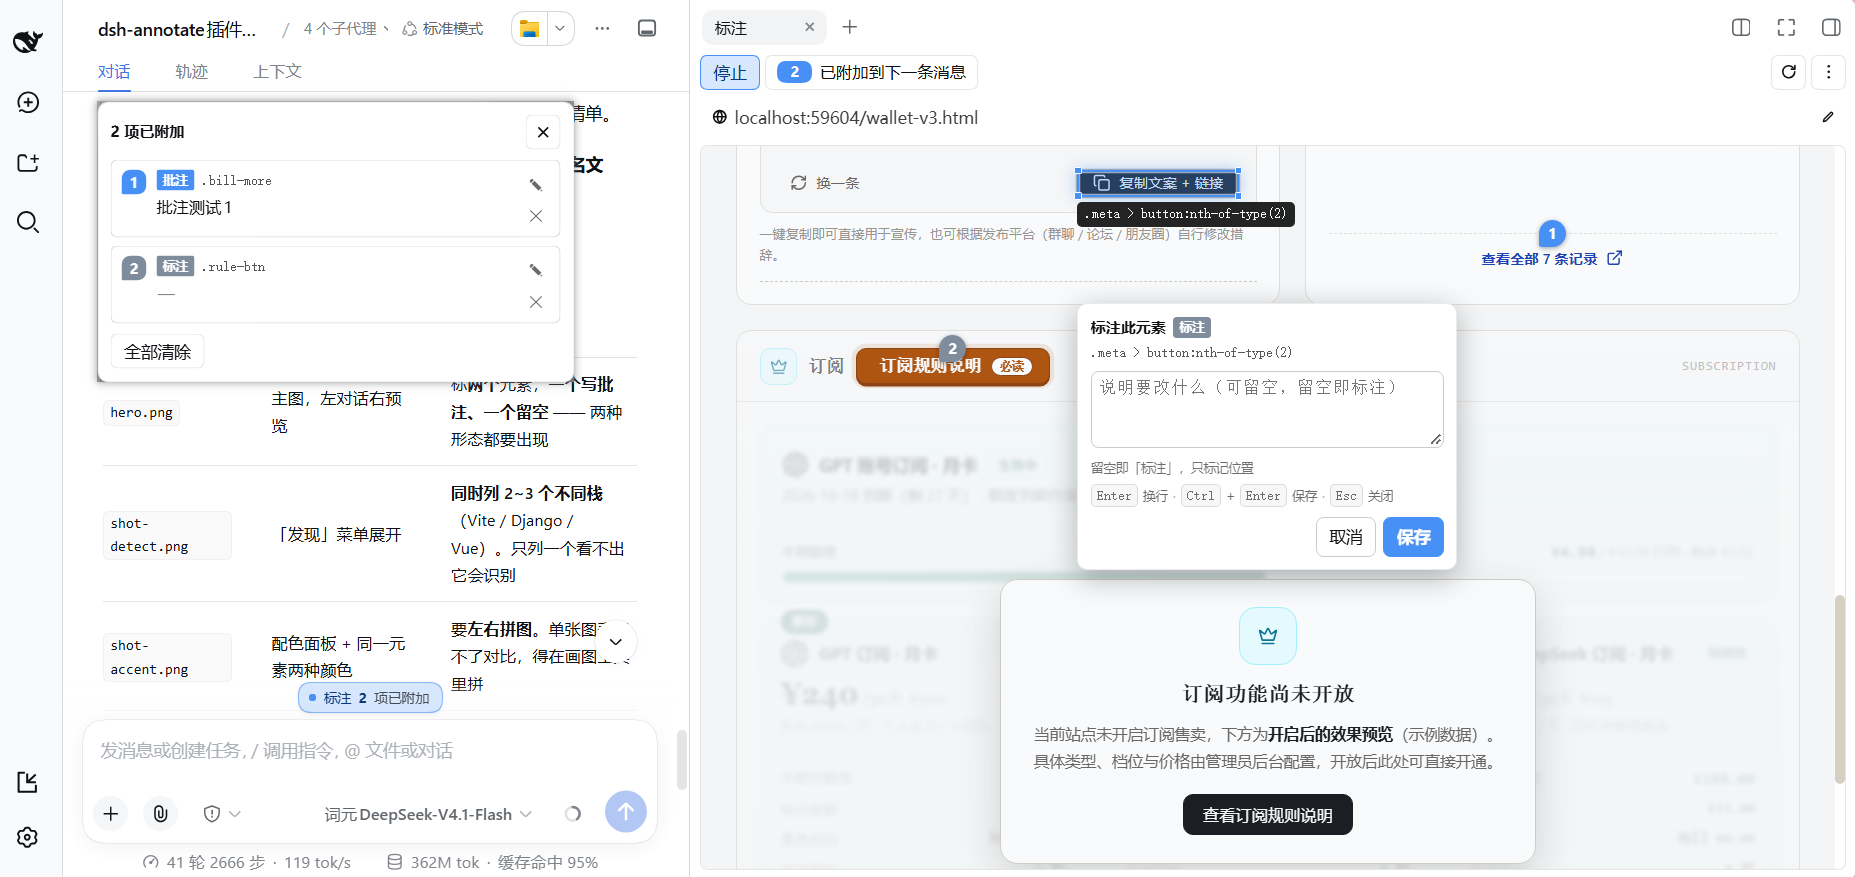Click the export icon above settings gear
Image resolution: width=1855 pixels, height=877 pixels.
28,782
